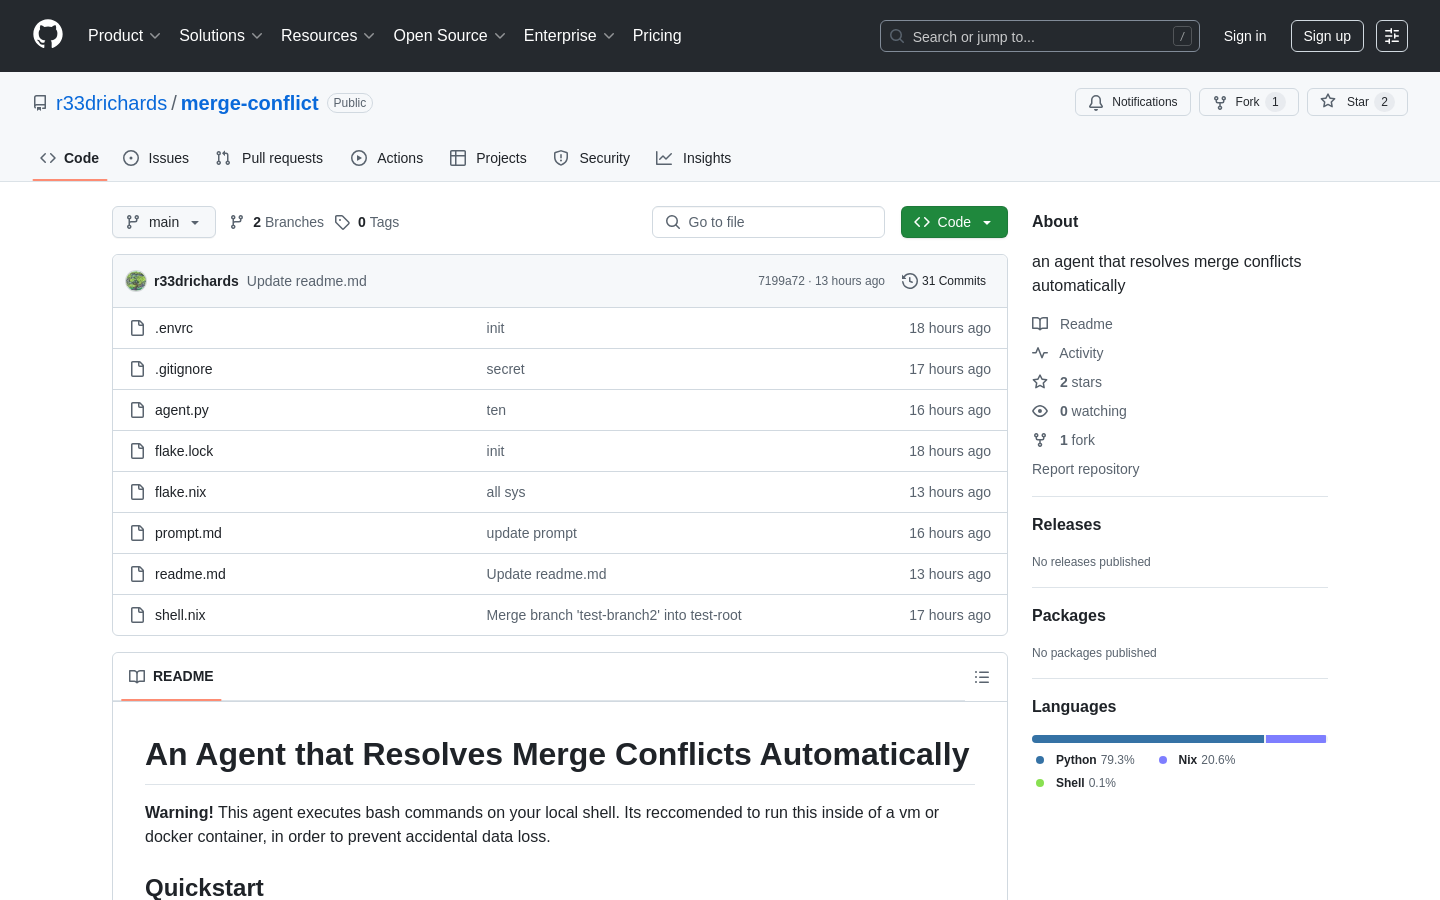Click the Python segment of language bar
Viewport: 1440px width, 900px height.
tap(1148, 739)
